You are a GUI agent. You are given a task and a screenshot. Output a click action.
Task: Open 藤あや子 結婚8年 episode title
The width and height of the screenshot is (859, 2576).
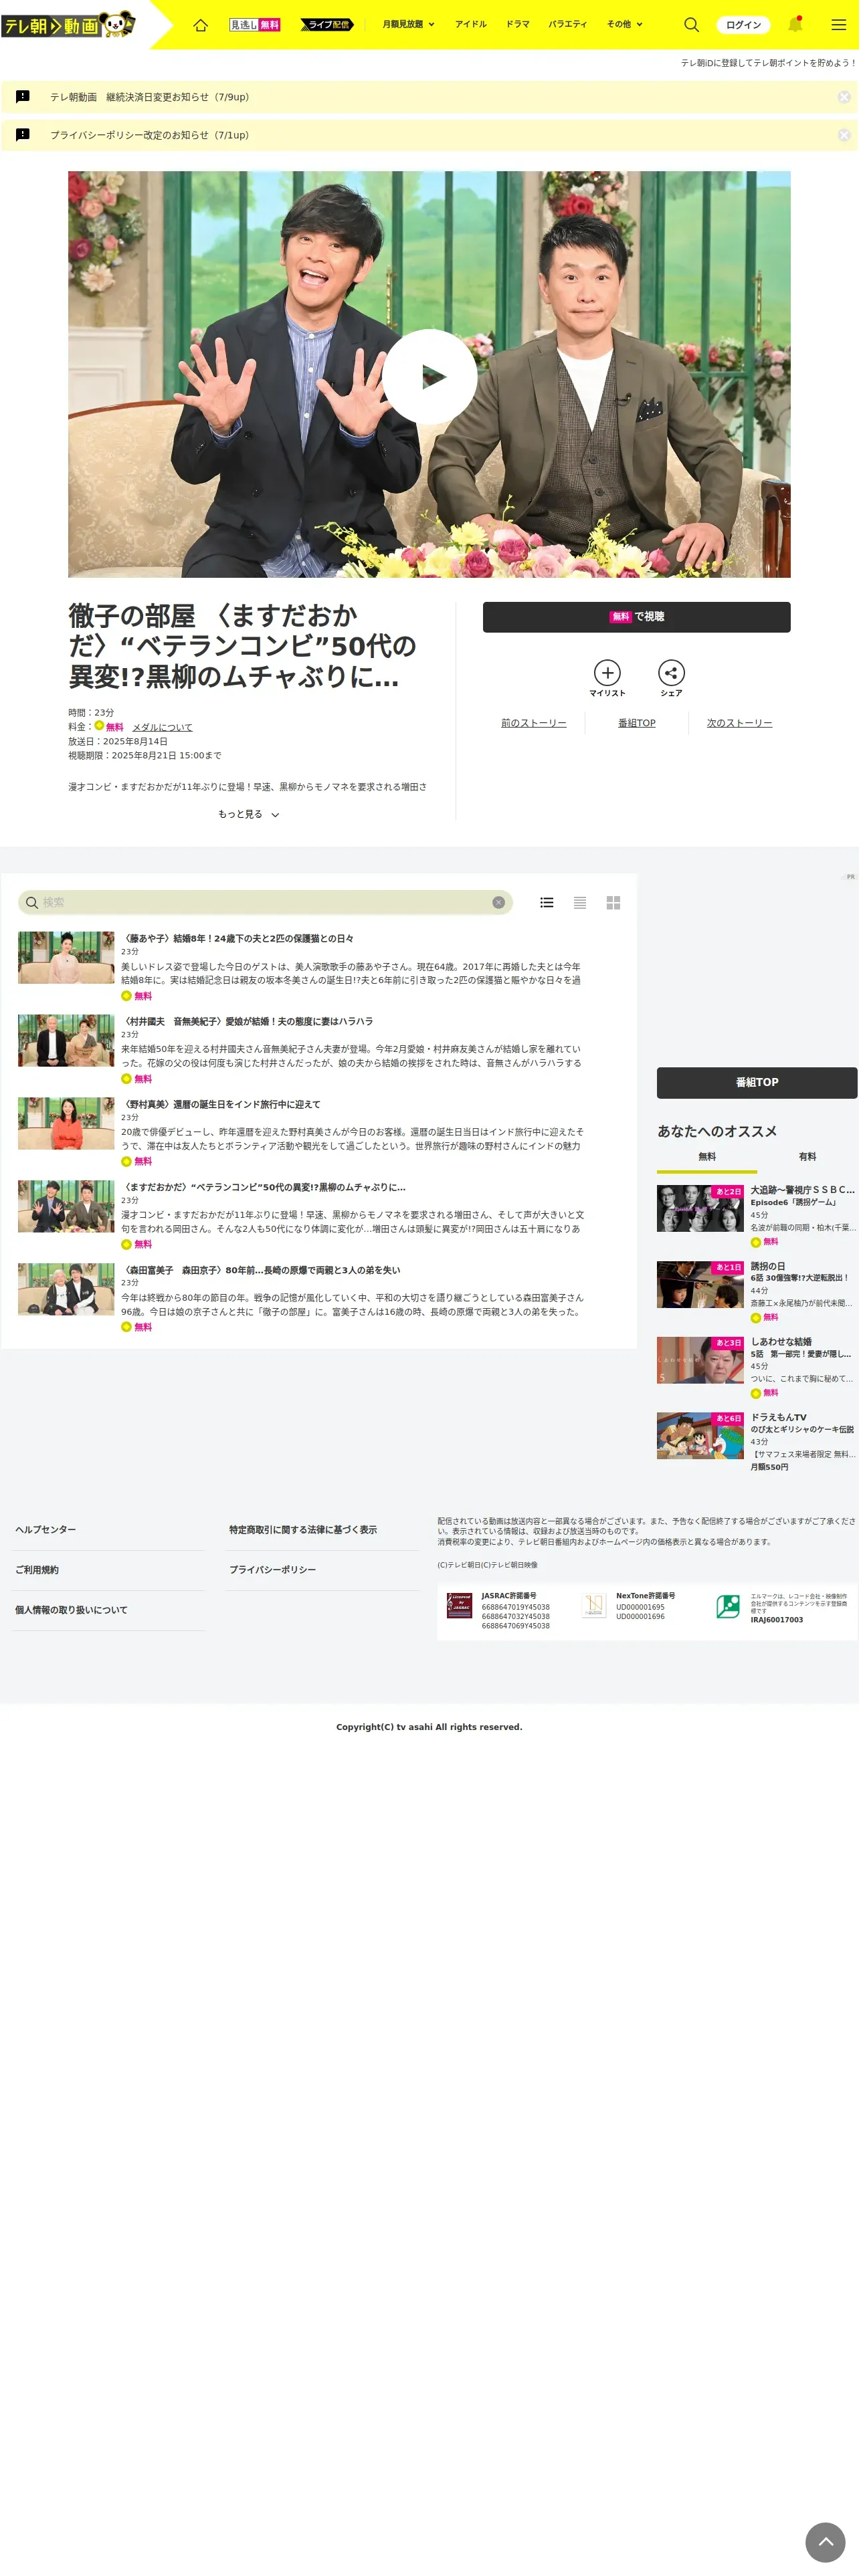coord(238,939)
